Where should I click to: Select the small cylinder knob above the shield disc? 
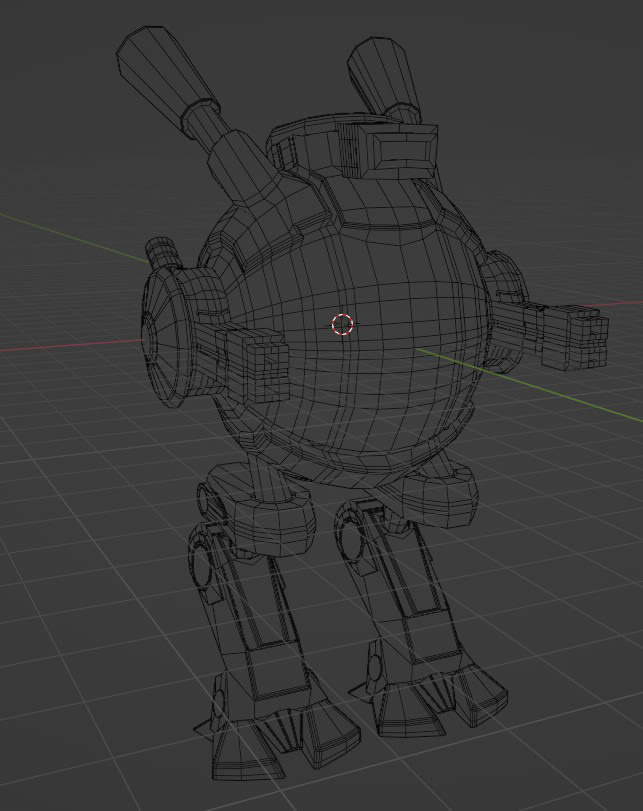pos(162,252)
